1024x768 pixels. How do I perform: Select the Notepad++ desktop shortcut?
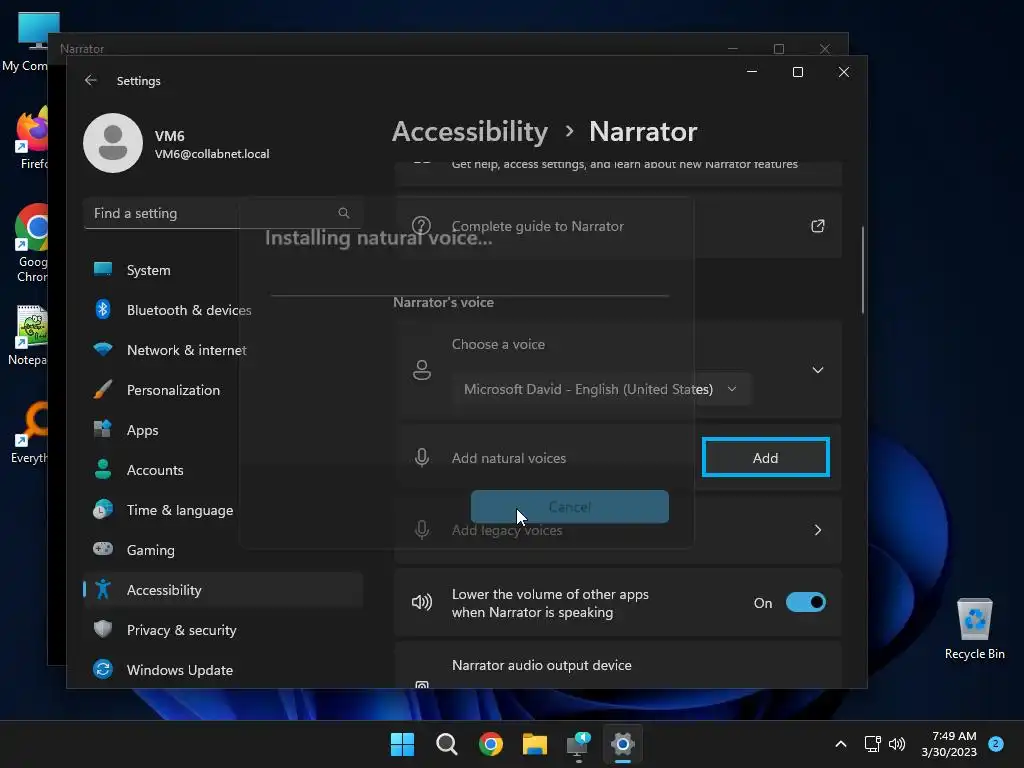point(26,336)
